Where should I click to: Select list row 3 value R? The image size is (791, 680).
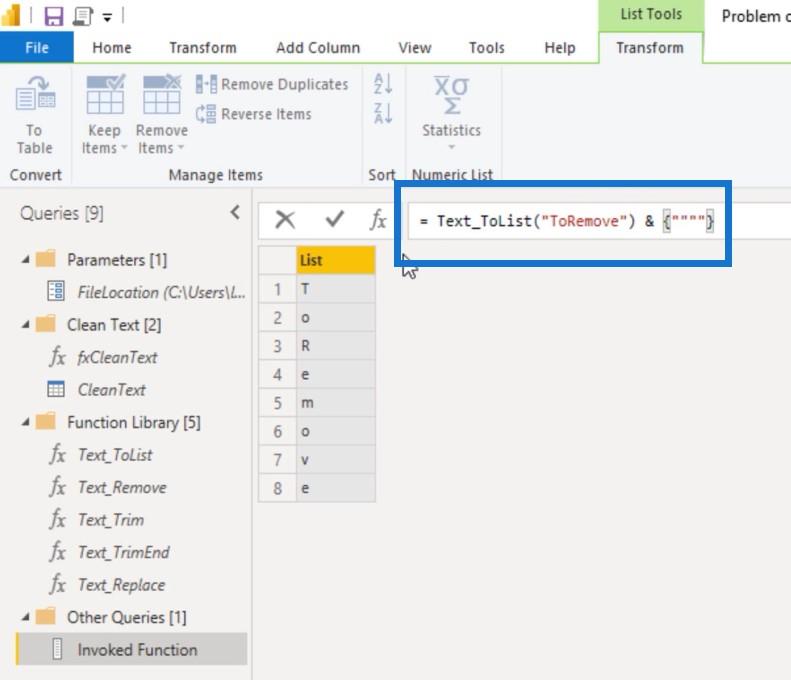coord(335,346)
